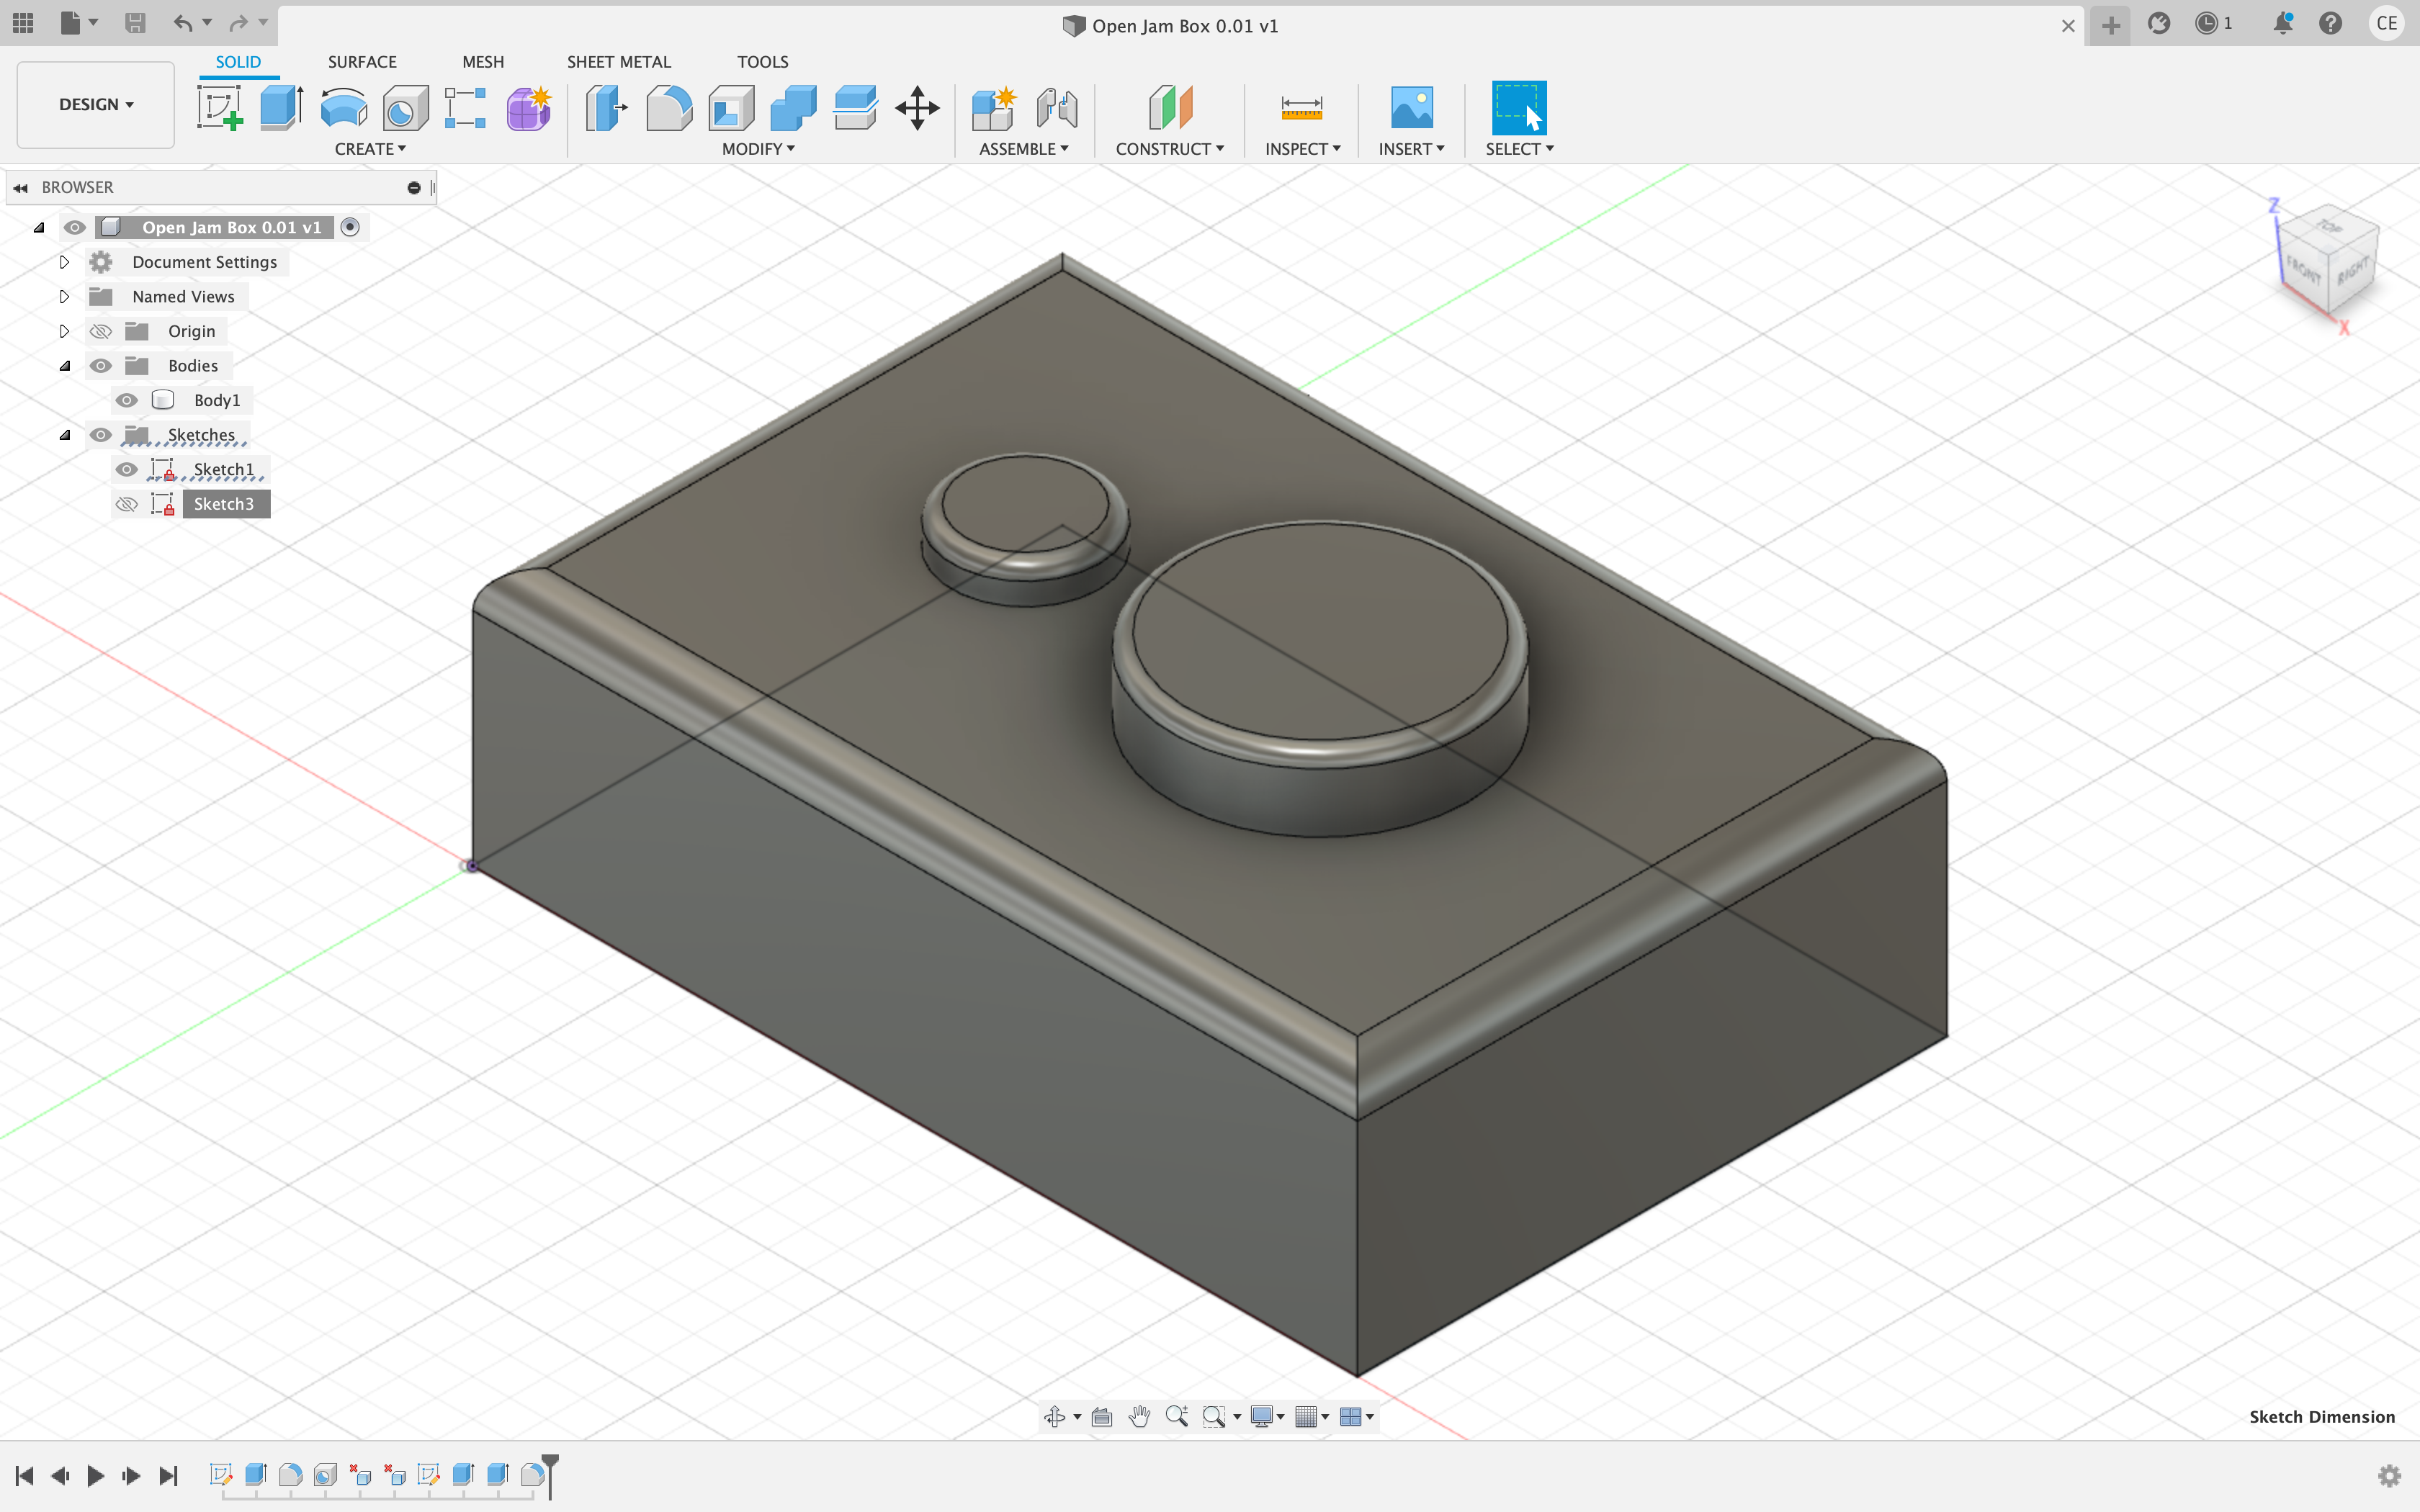The height and width of the screenshot is (1512, 2420).
Task: Select the Create Sketch tool
Action: coord(219,107)
